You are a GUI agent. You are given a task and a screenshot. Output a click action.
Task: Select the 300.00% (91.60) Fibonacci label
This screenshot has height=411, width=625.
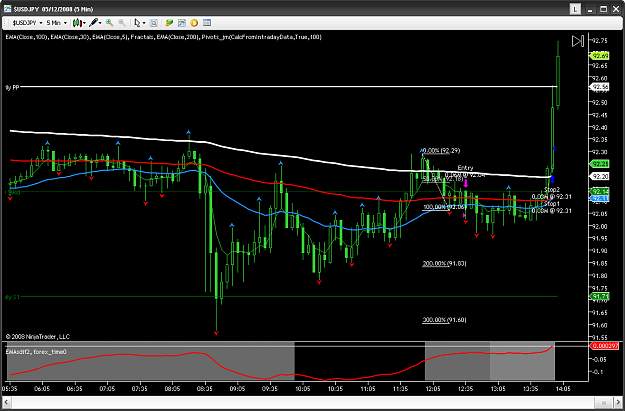pyautogui.click(x=444, y=320)
